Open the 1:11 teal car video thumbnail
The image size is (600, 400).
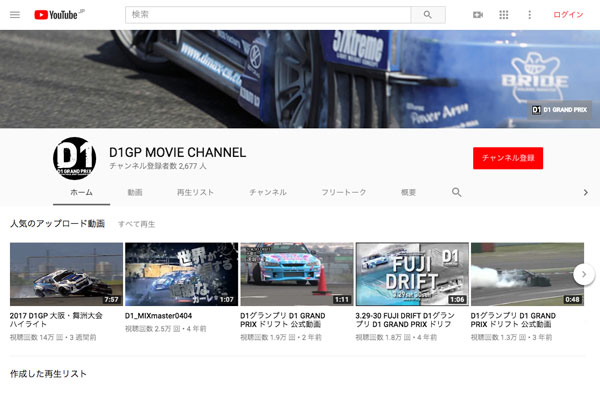(297, 274)
